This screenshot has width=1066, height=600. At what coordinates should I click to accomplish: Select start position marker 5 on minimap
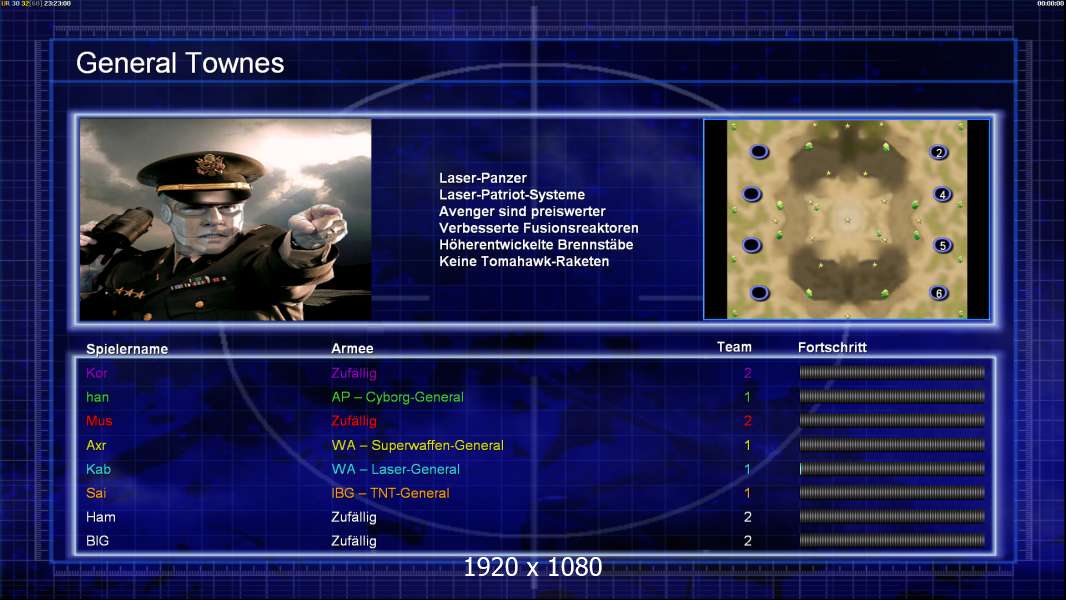[x=942, y=245]
